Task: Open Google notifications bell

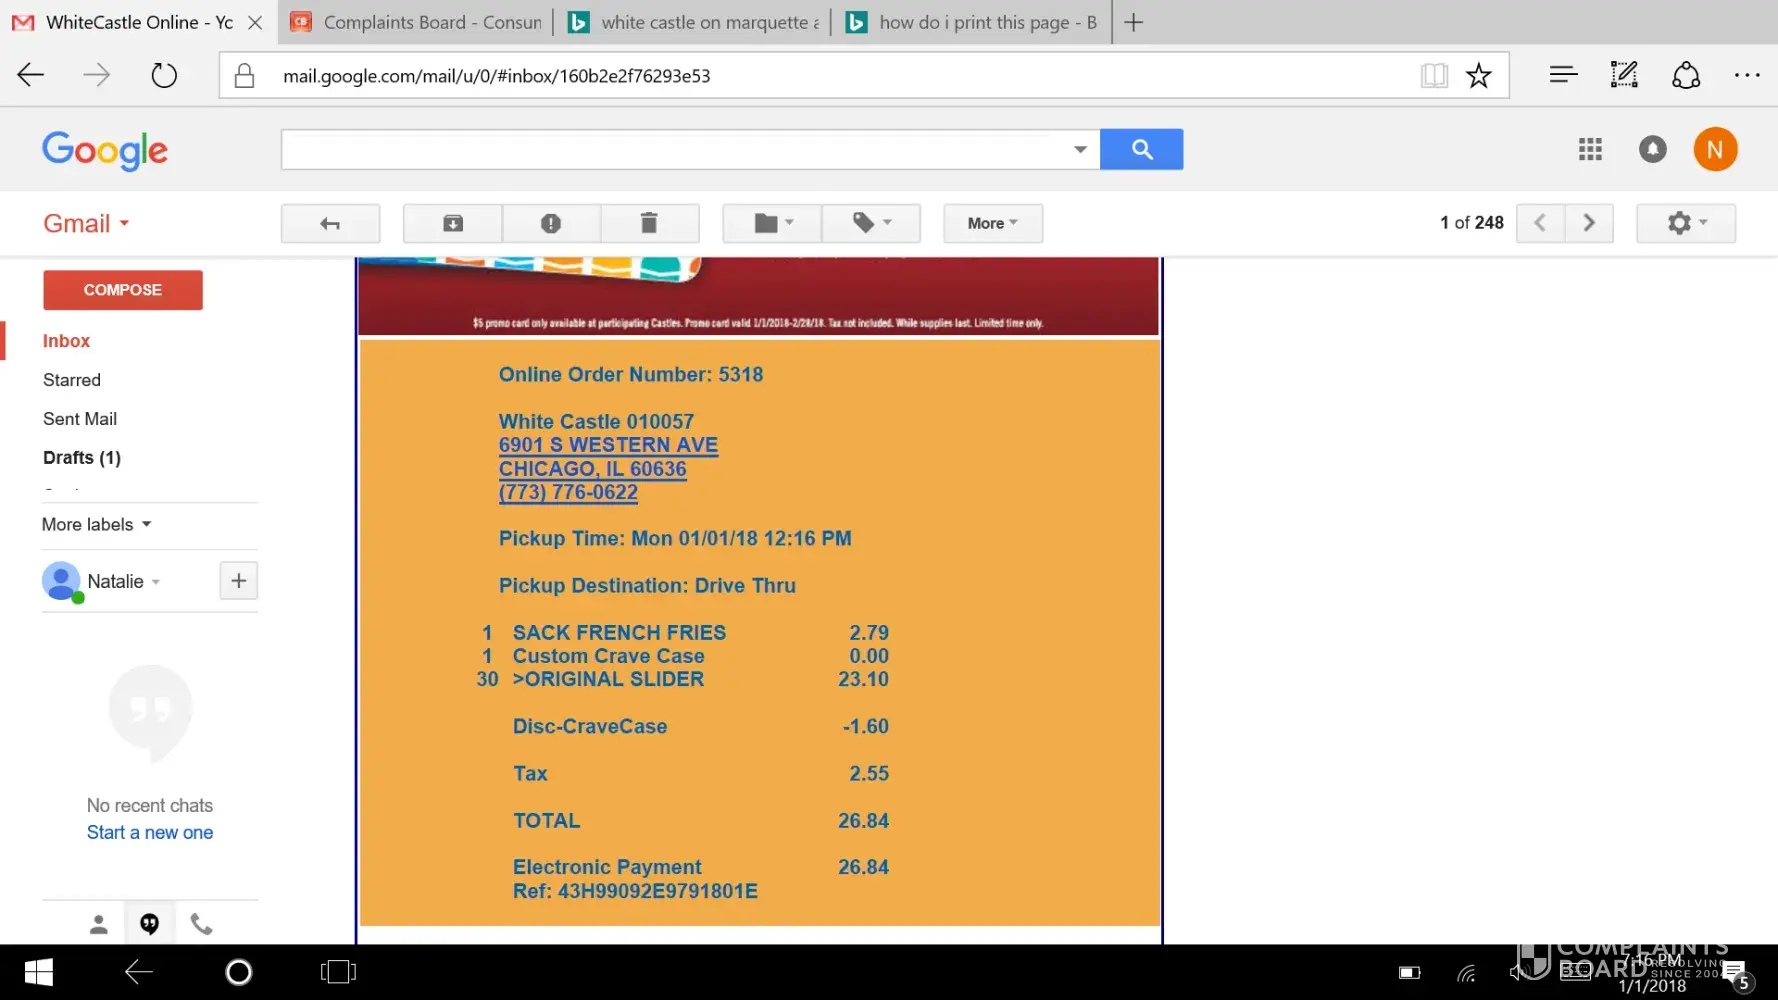Action: 1653,149
